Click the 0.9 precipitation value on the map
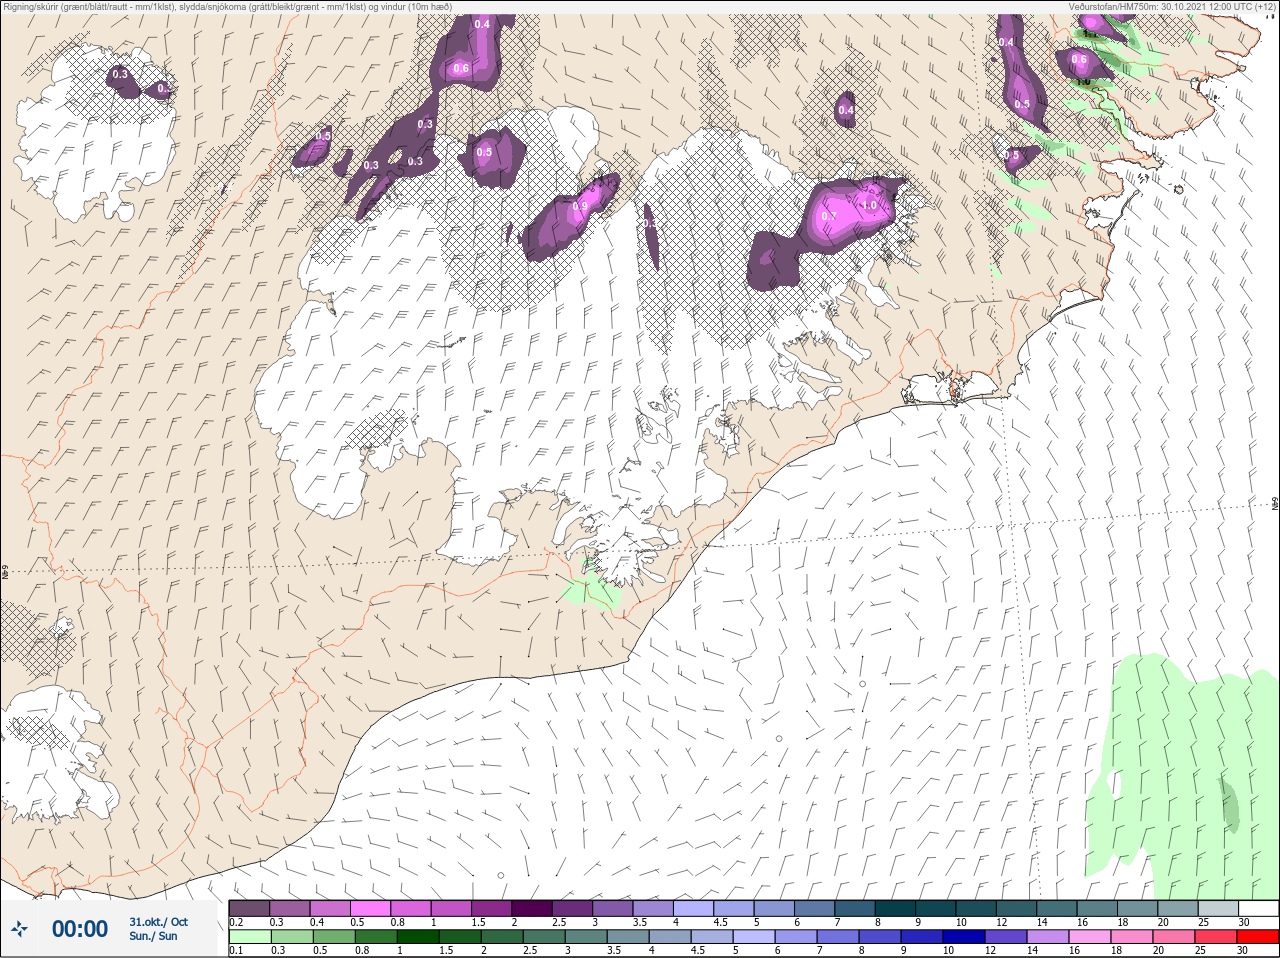 click(580, 207)
